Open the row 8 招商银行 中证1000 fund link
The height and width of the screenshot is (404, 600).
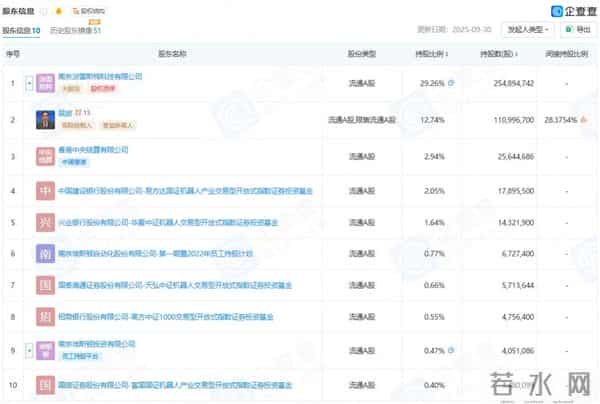coord(166,317)
